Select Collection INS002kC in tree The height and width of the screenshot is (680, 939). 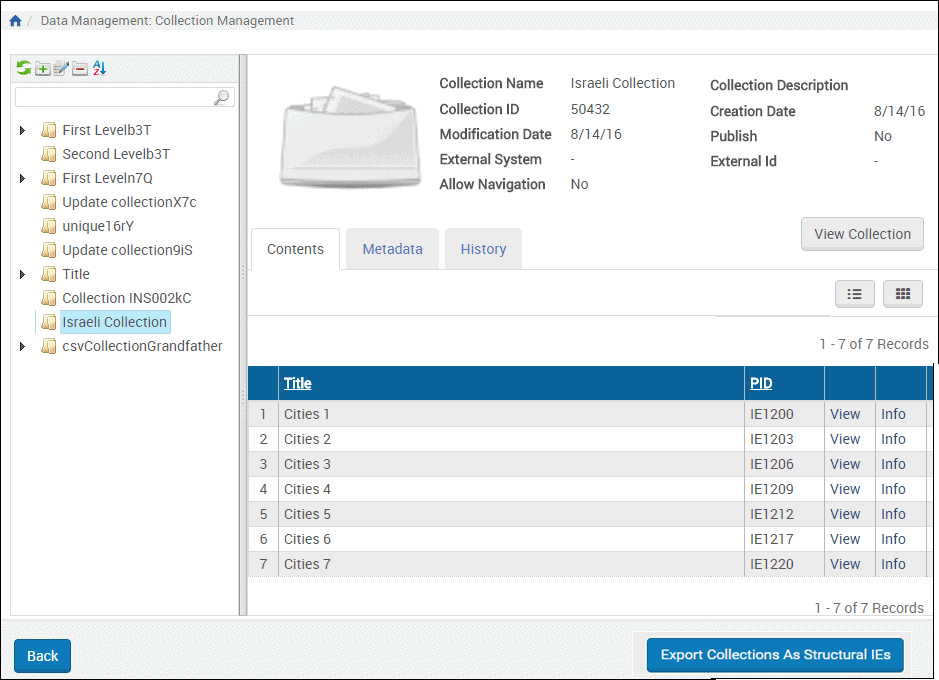126,298
